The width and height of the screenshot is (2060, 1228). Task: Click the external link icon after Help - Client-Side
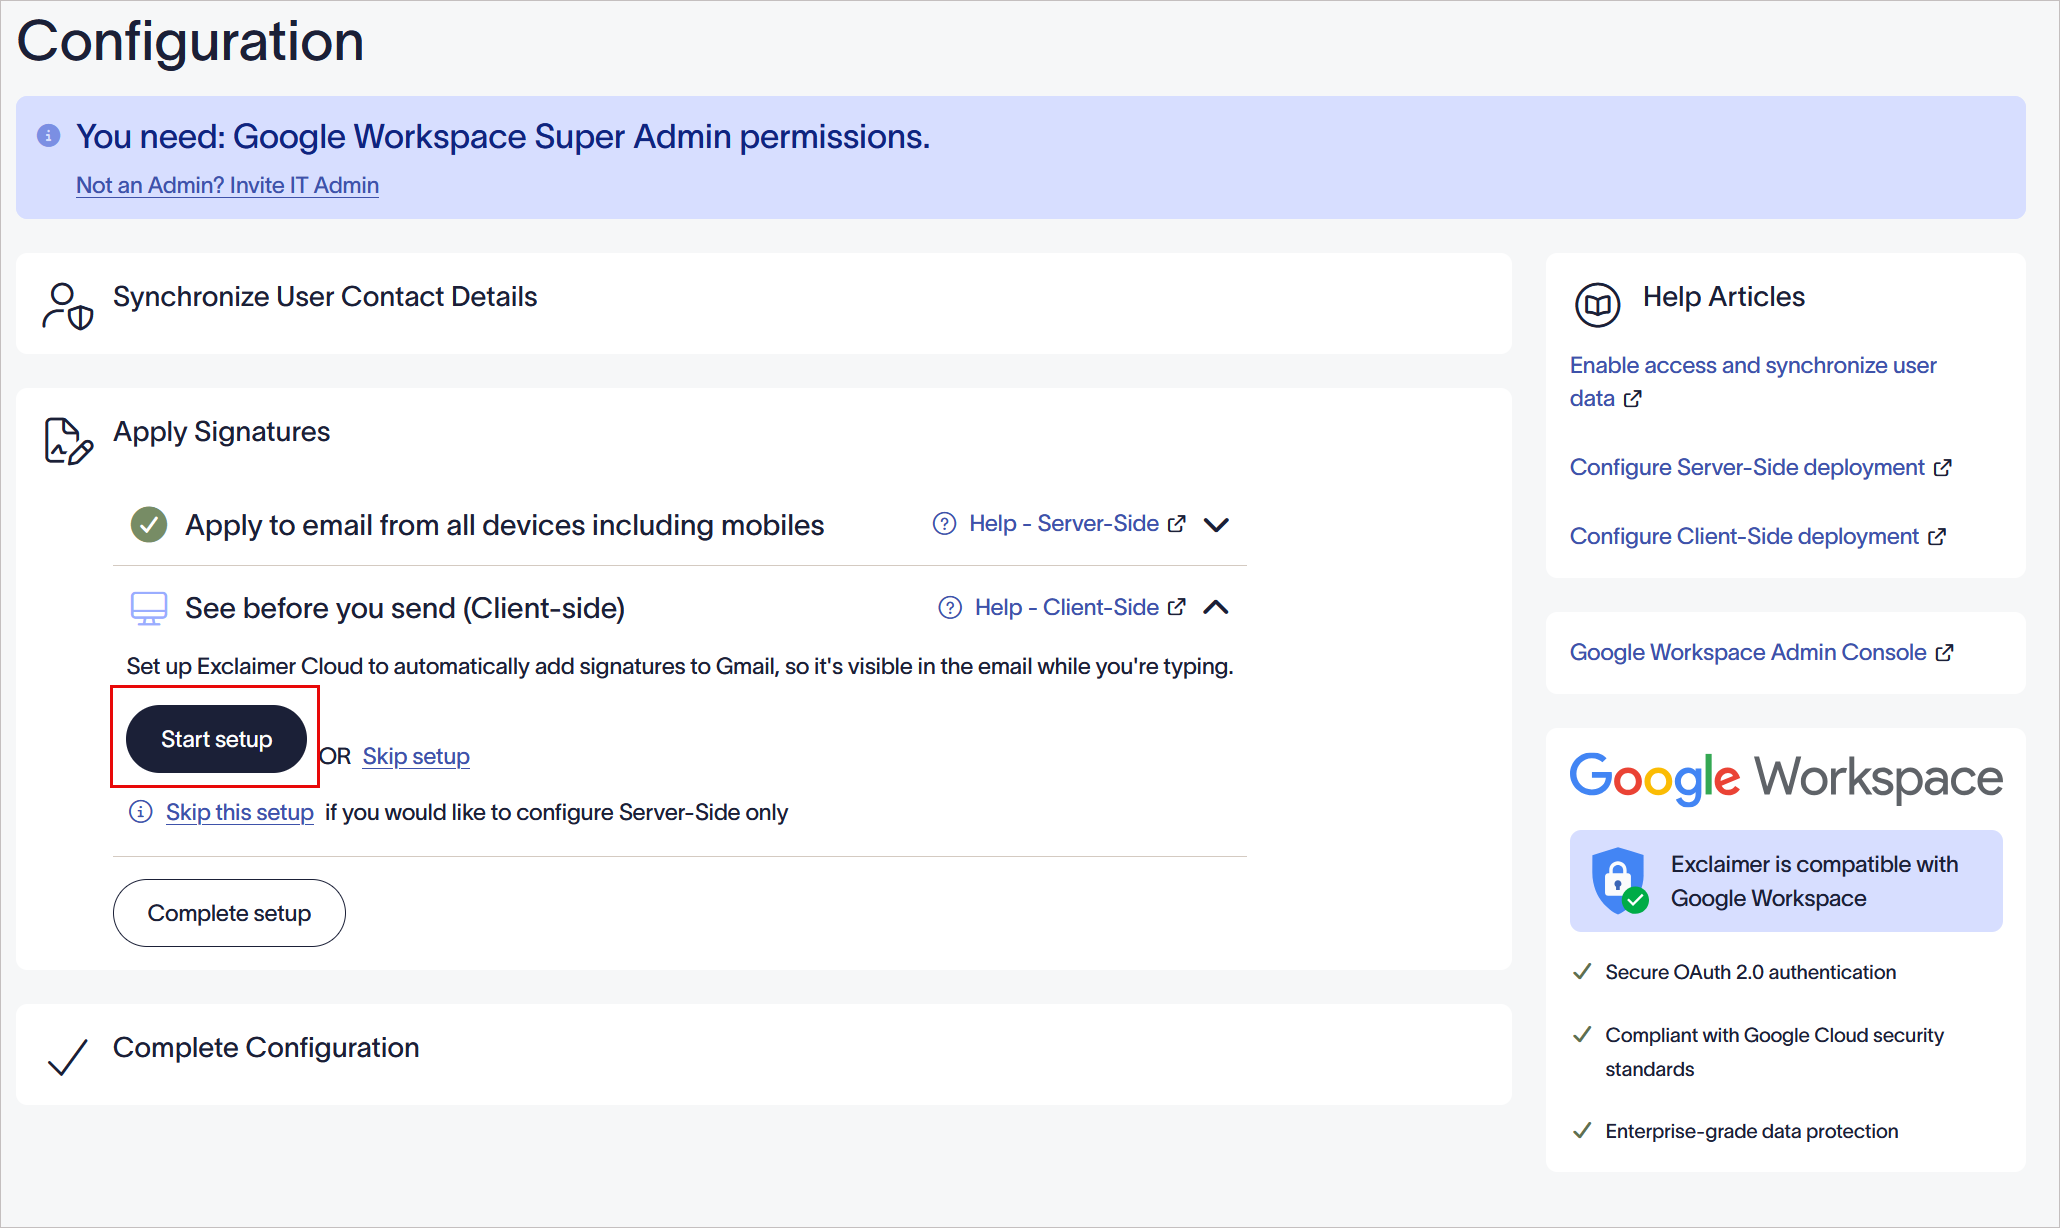pyautogui.click(x=1177, y=607)
